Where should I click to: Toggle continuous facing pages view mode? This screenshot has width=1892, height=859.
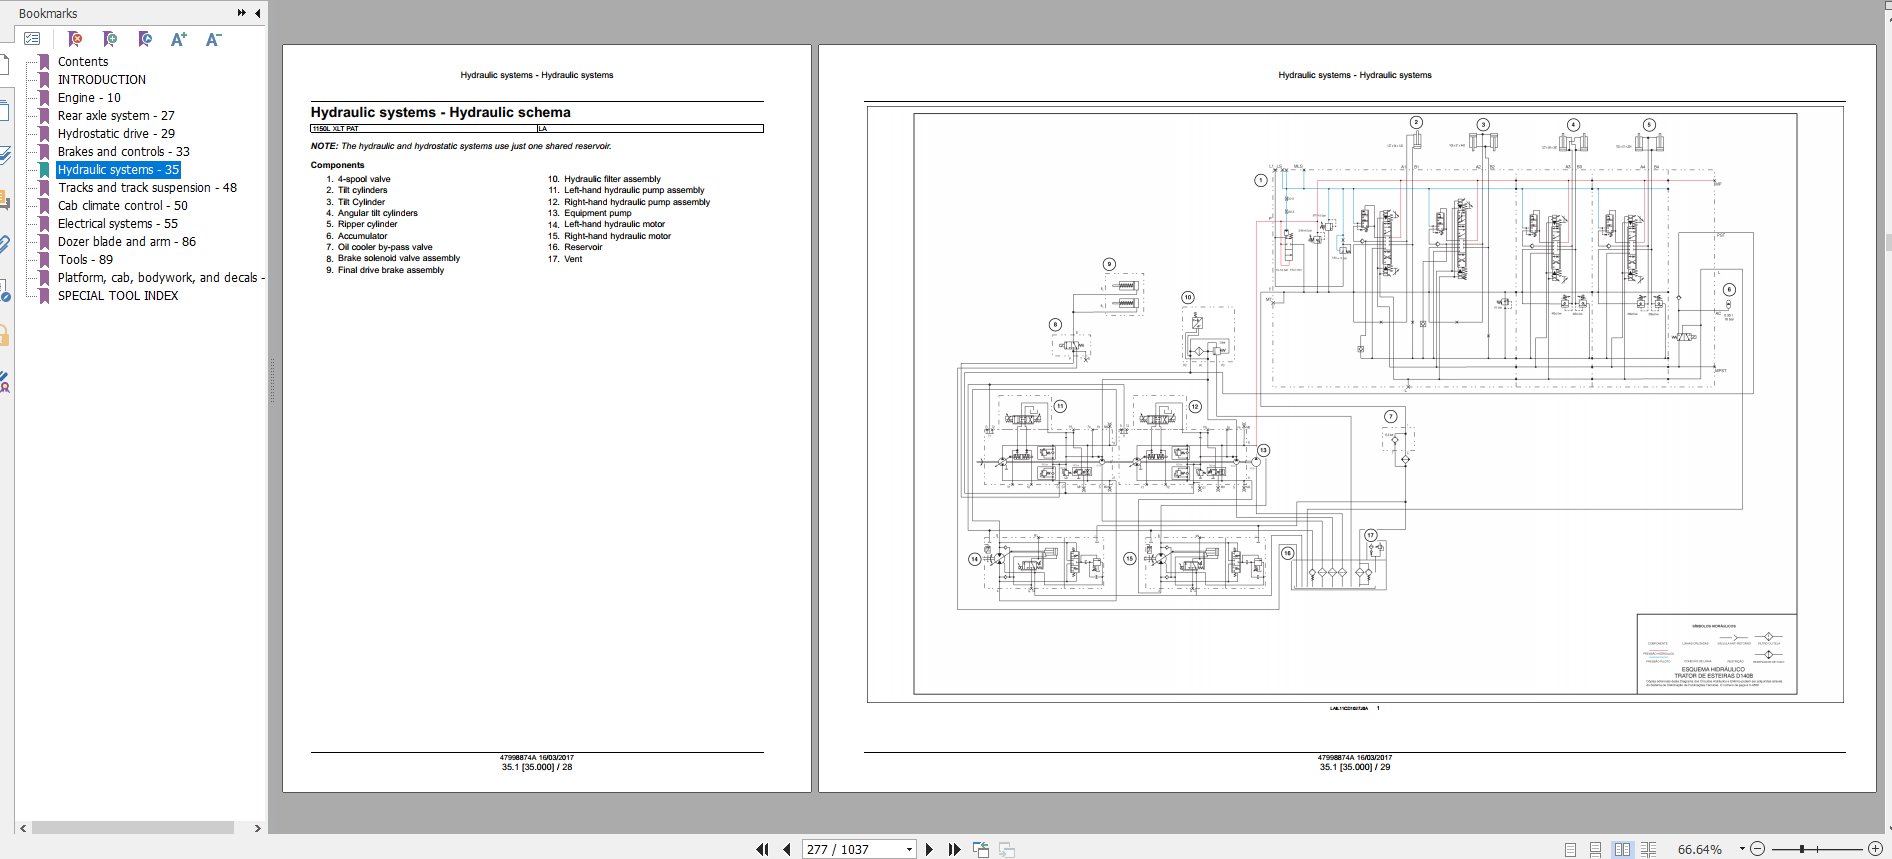pyautogui.click(x=1648, y=849)
